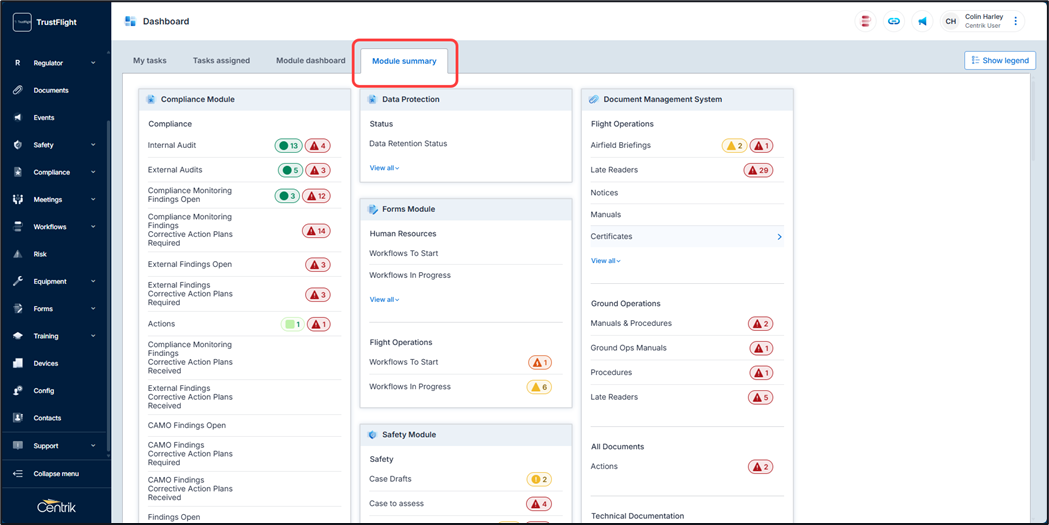The width and height of the screenshot is (1049, 525).
Task: Switch to the My tasks tab
Action: pos(150,61)
